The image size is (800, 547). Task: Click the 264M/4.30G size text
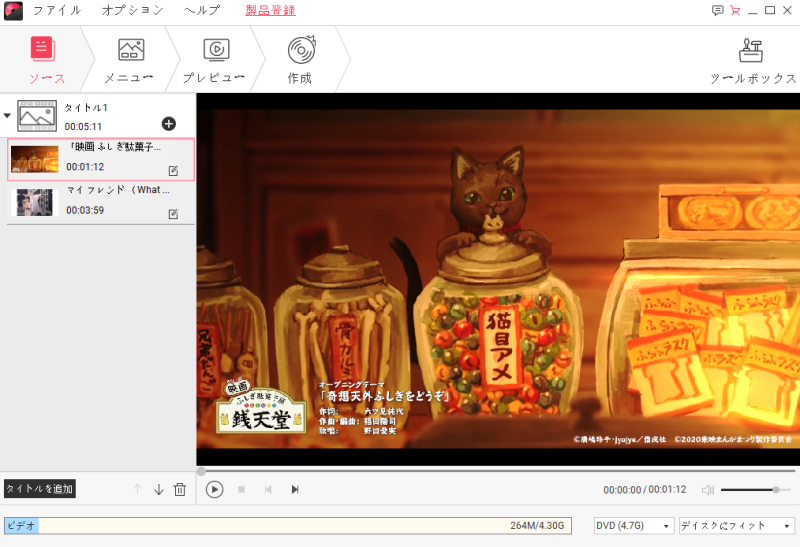537,526
